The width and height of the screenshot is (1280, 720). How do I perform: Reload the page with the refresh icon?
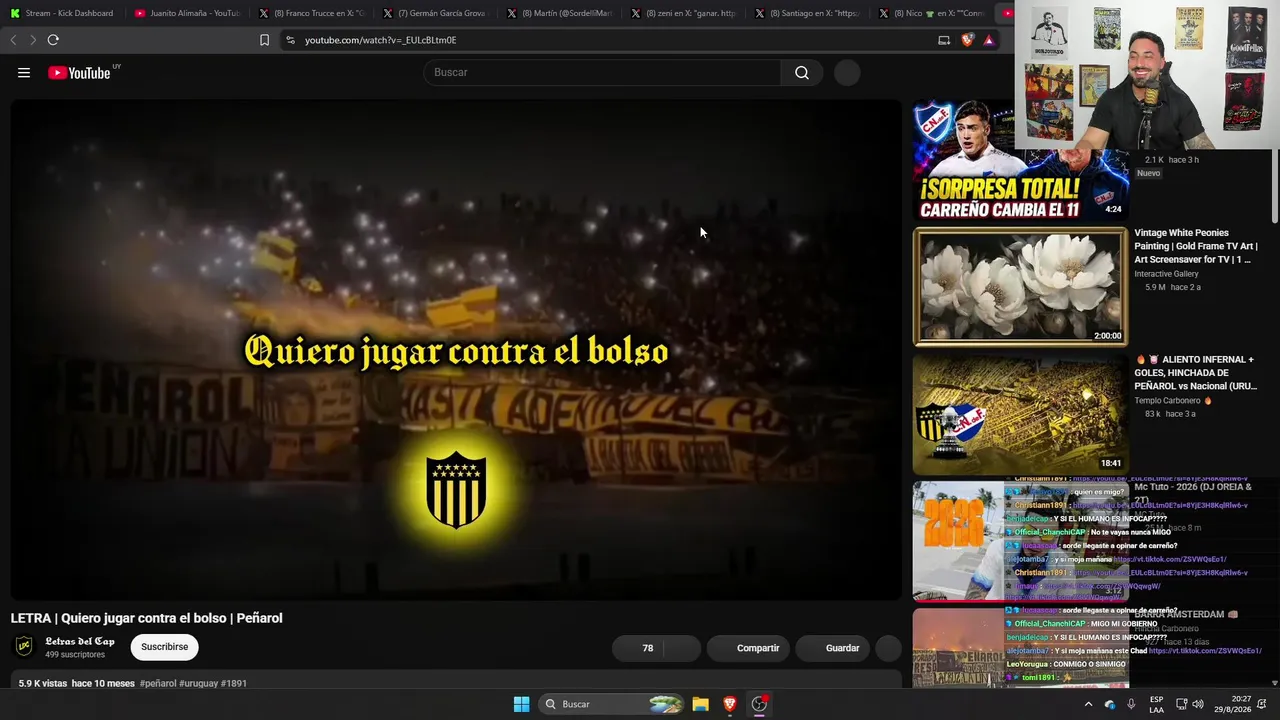[53, 40]
